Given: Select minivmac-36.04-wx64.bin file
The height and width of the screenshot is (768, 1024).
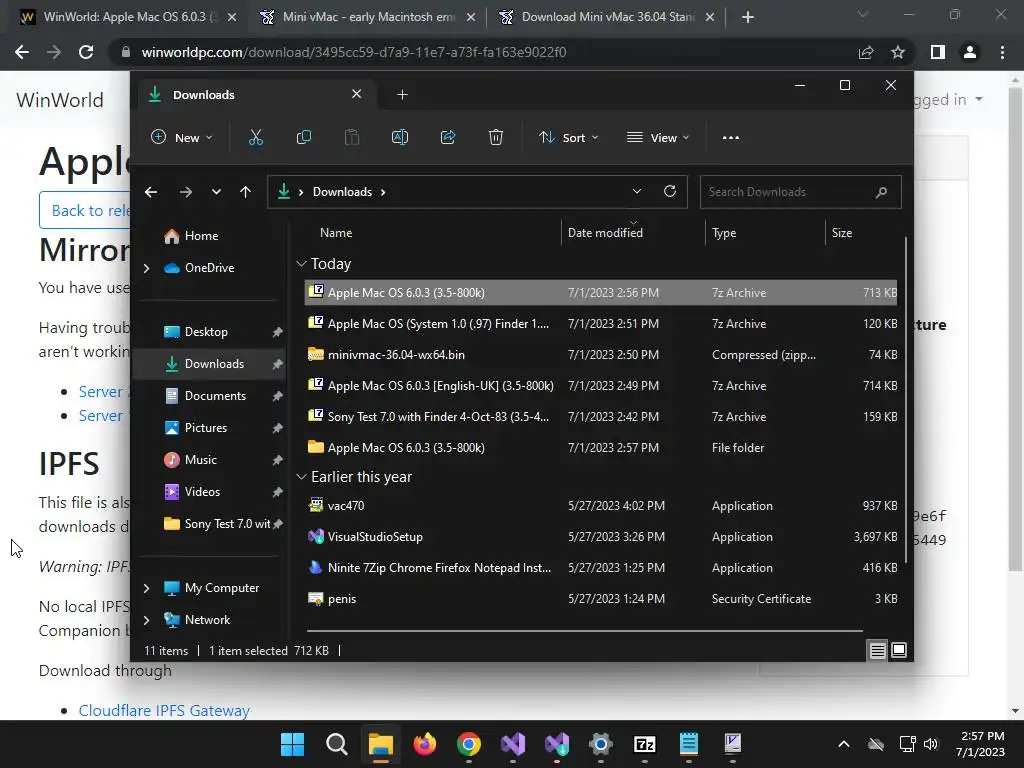Looking at the screenshot, I should (601, 355).
